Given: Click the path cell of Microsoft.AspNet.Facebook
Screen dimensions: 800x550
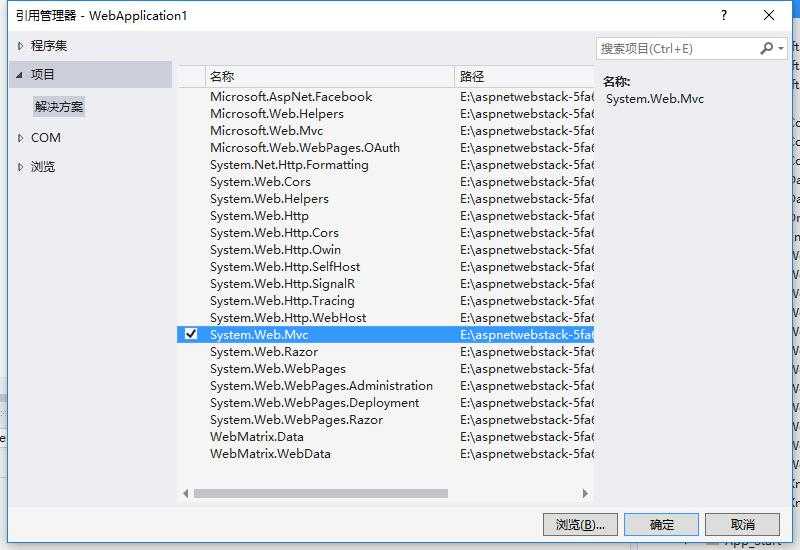Looking at the screenshot, I should pos(526,97).
